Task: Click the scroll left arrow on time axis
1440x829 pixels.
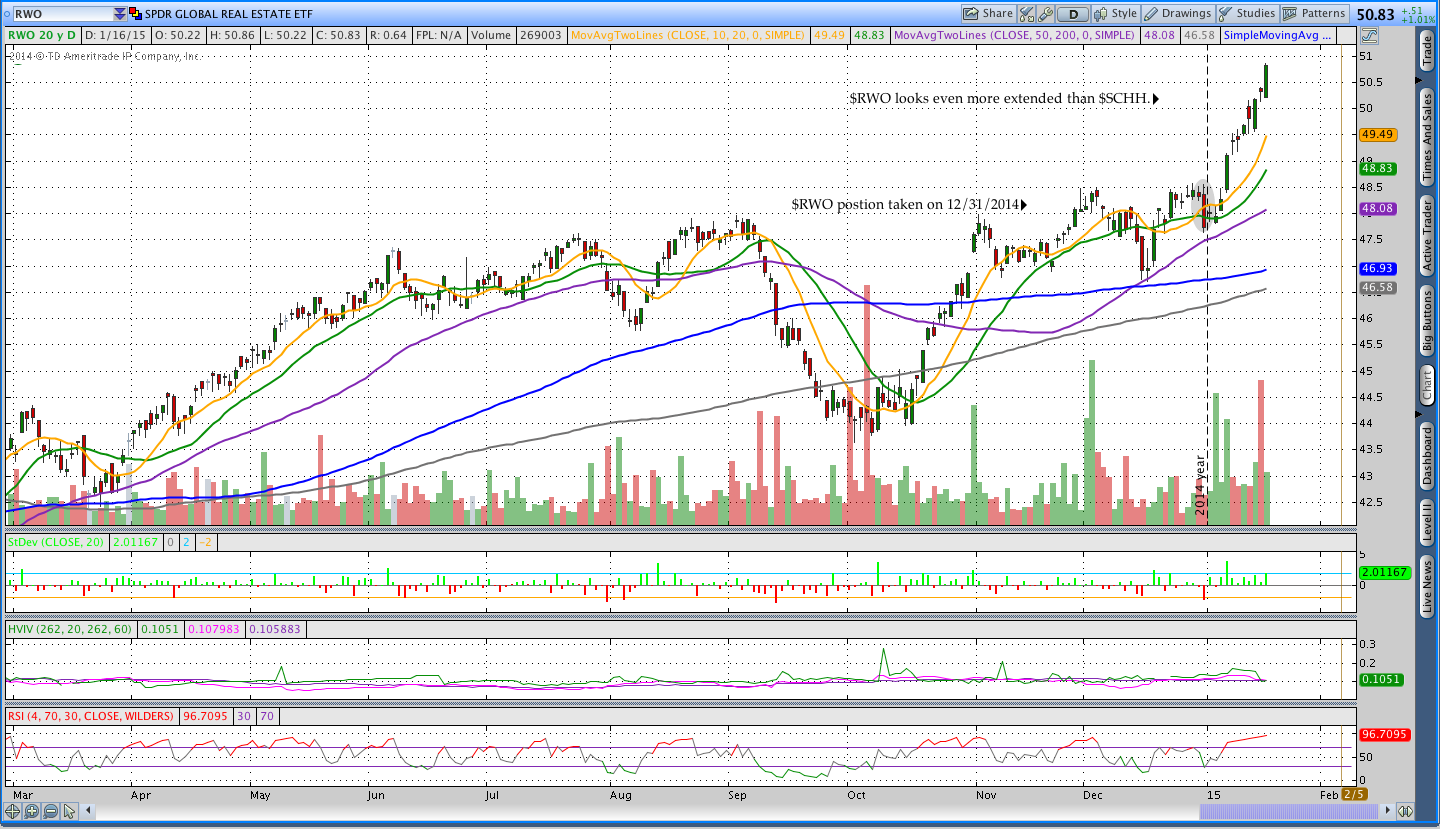Action: click(90, 811)
